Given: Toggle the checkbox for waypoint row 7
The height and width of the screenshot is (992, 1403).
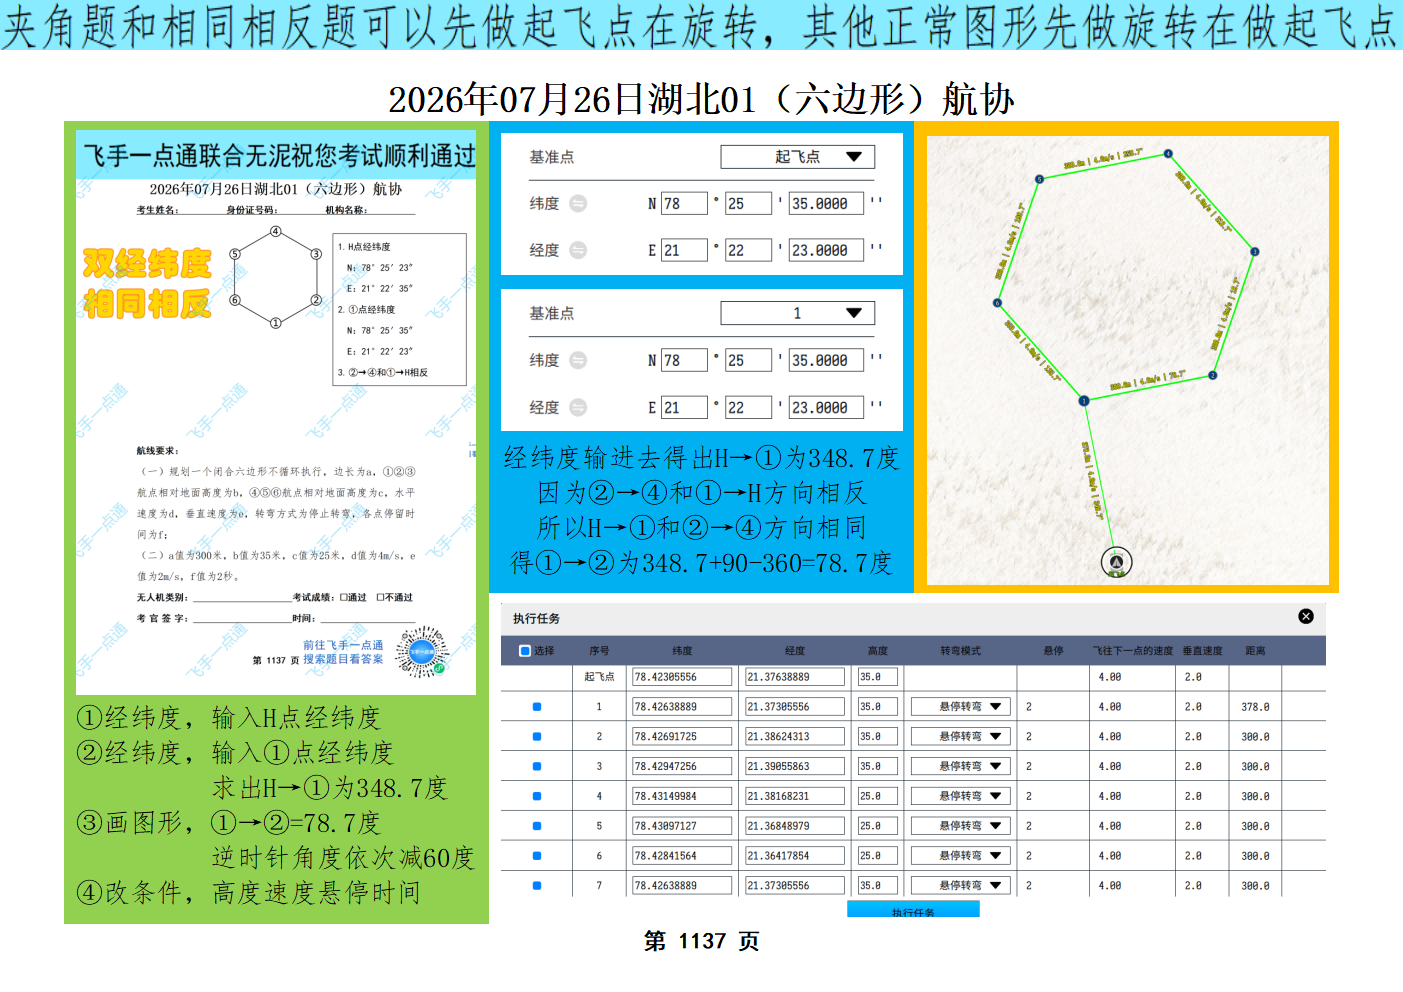Looking at the screenshot, I should (x=537, y=886).
